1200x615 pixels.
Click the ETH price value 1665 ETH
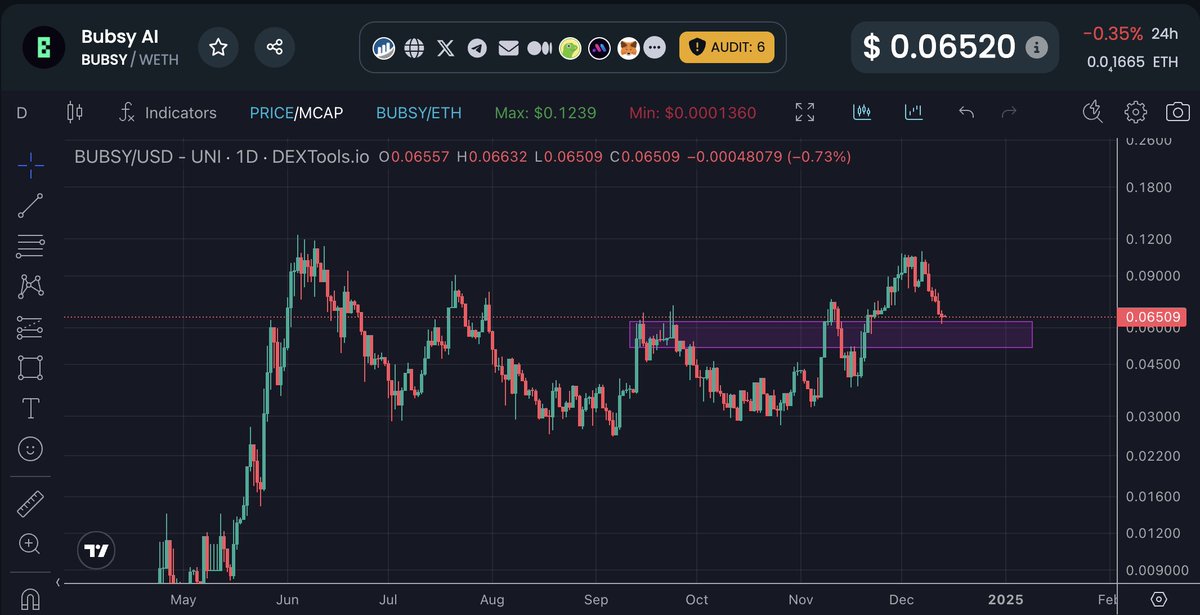coord(1133,62)
